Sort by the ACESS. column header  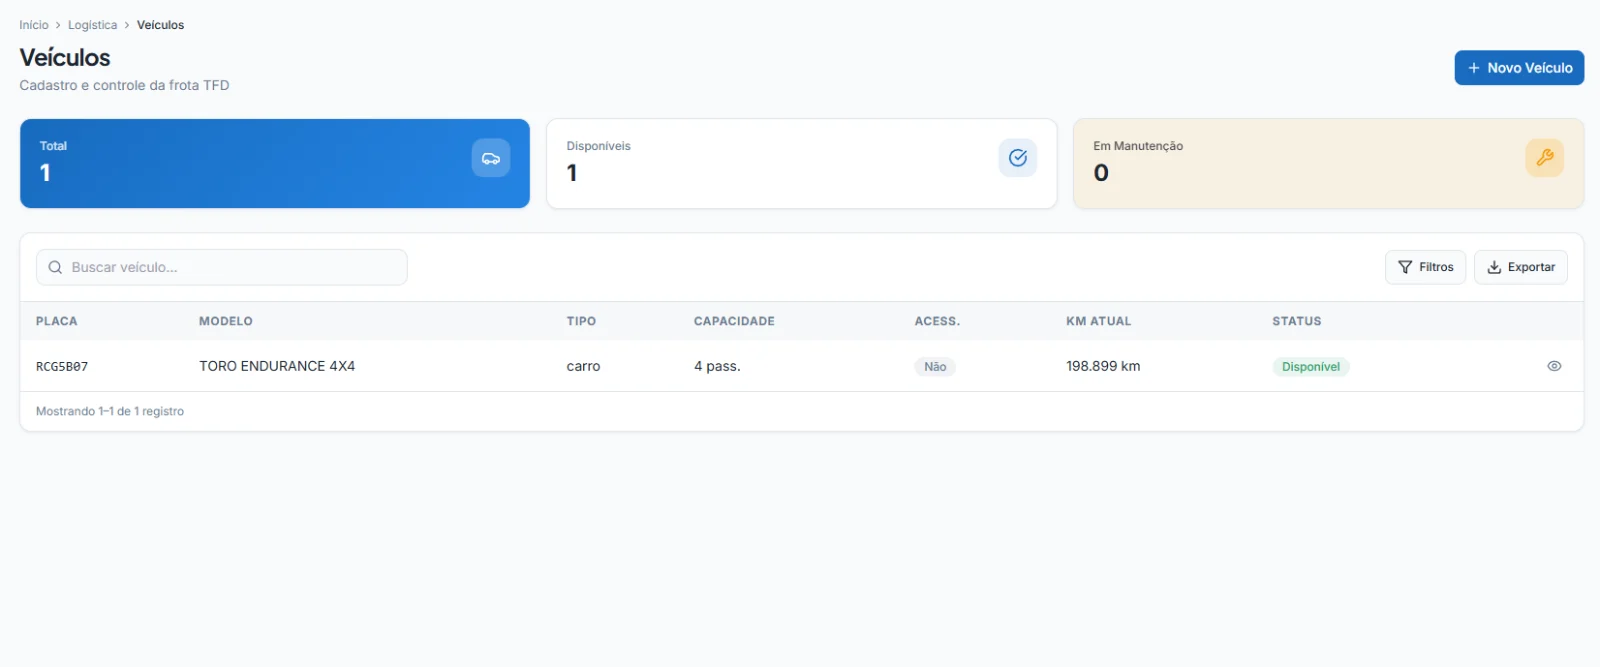coord(937,321)
